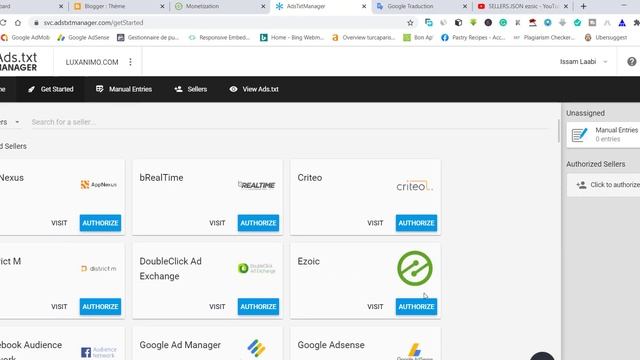Click the reload page button
The height and width of the screenshot is (360, 640).
(x=3, y=23)
